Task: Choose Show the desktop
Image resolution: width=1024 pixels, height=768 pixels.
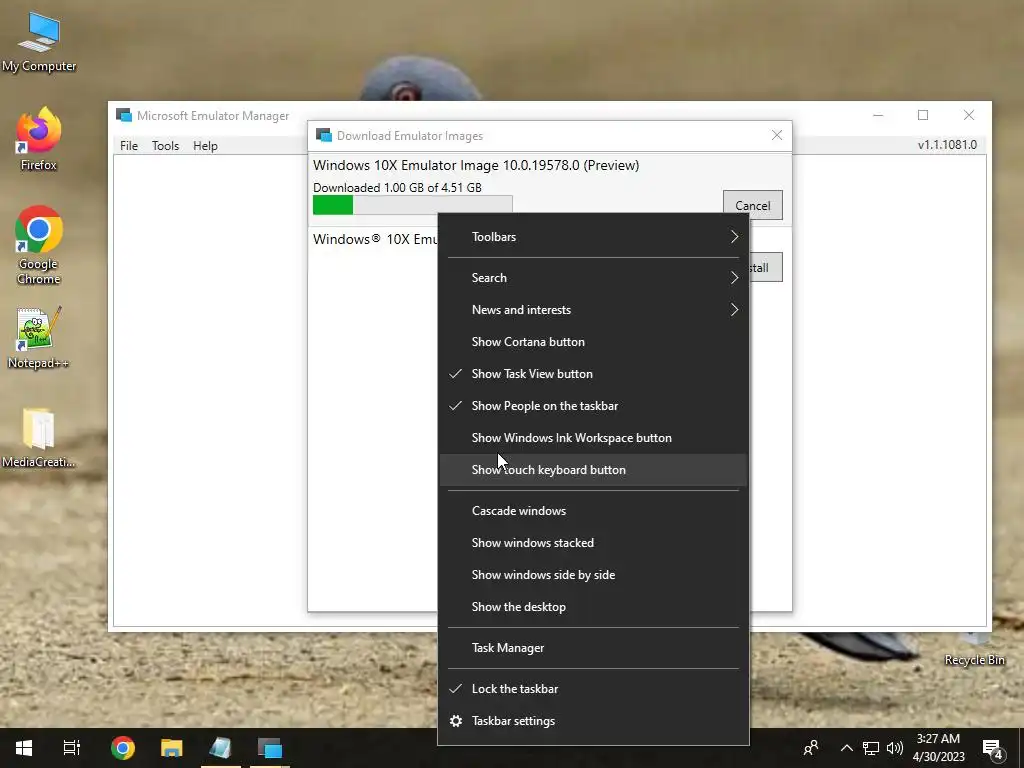Action: 593,607
